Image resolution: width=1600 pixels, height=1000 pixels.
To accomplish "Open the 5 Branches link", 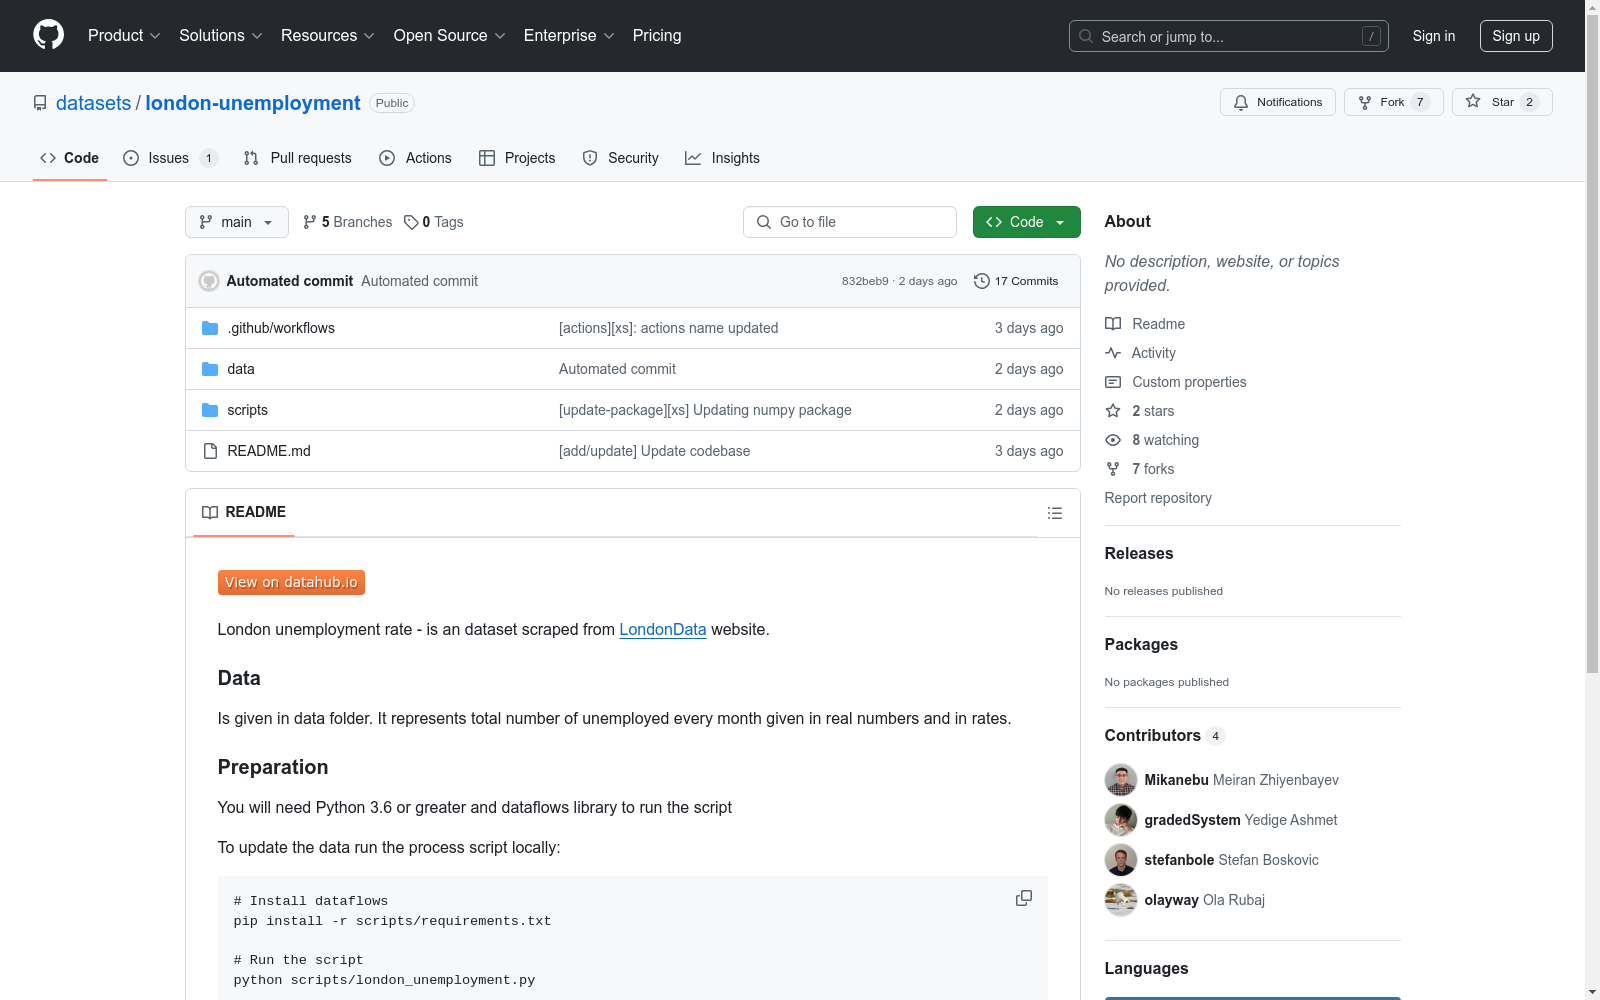I will point(347,222).
